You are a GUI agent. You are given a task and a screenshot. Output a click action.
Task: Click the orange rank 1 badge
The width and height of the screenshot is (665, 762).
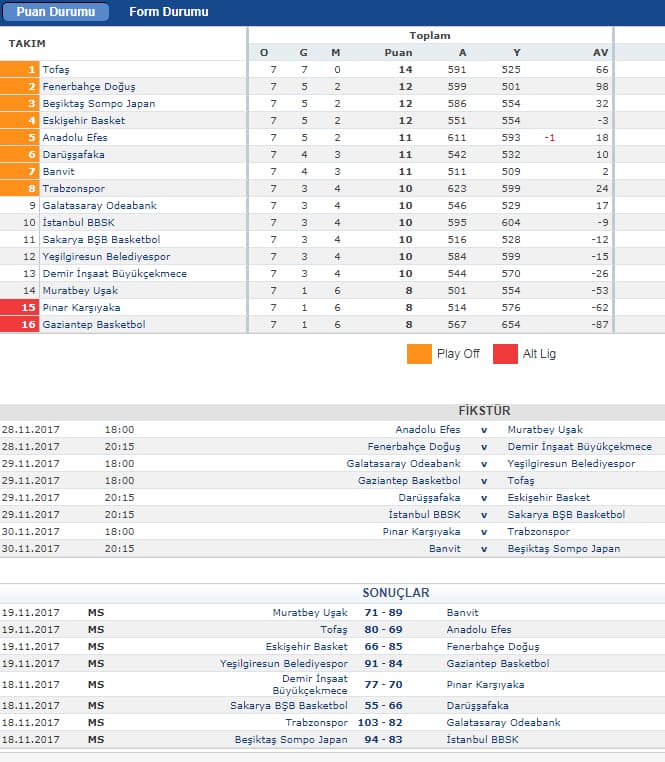19,69
